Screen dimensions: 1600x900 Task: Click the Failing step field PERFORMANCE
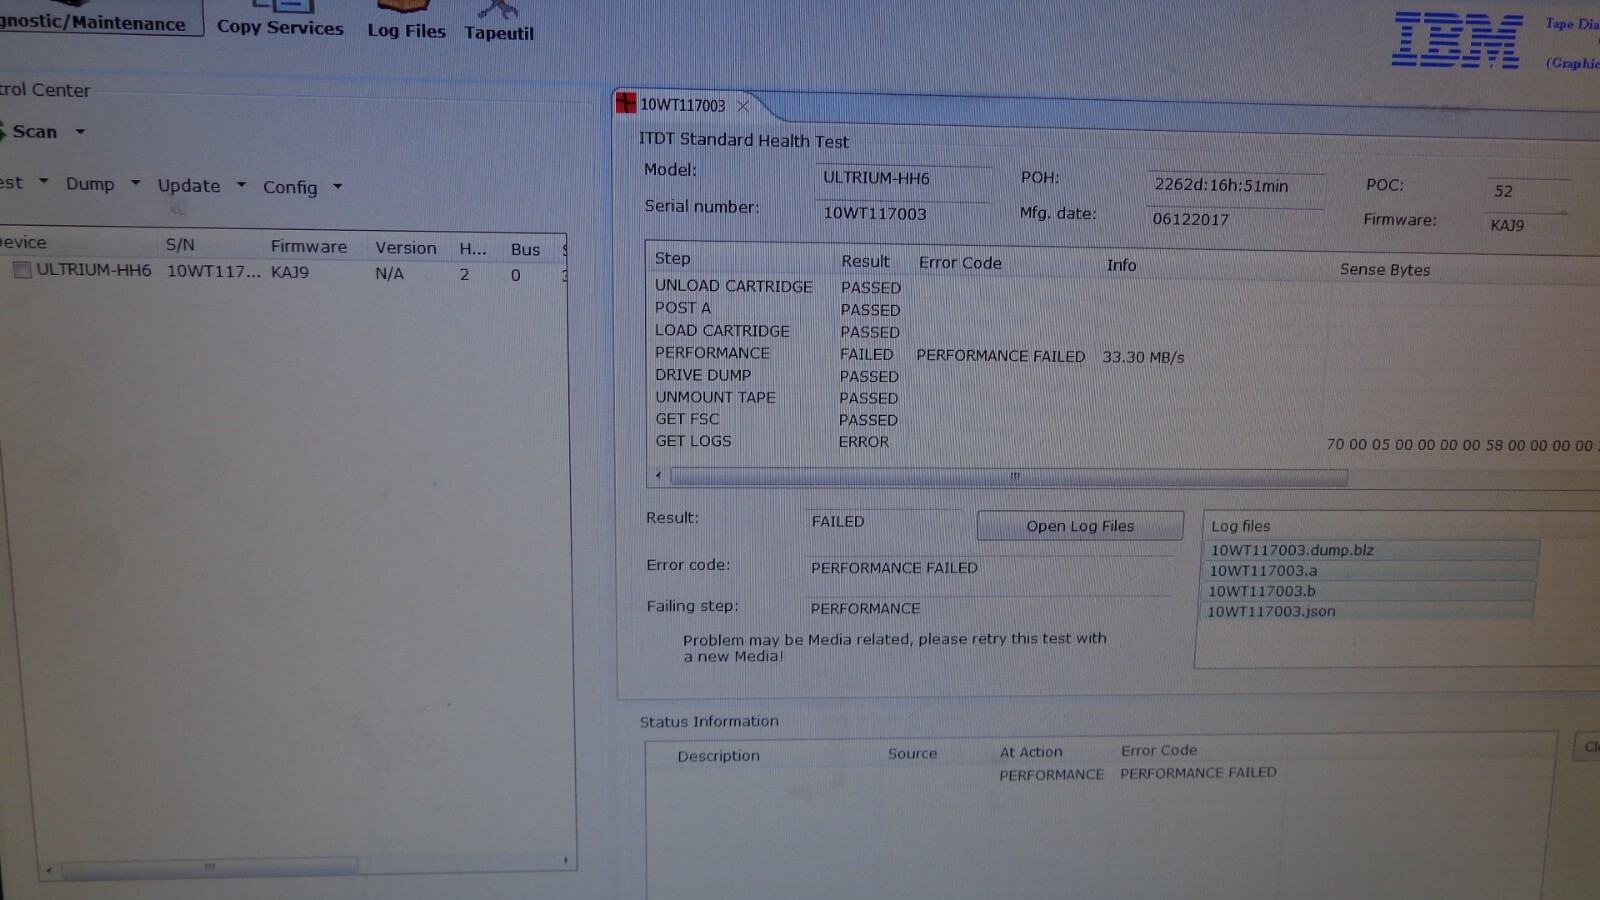988,608
